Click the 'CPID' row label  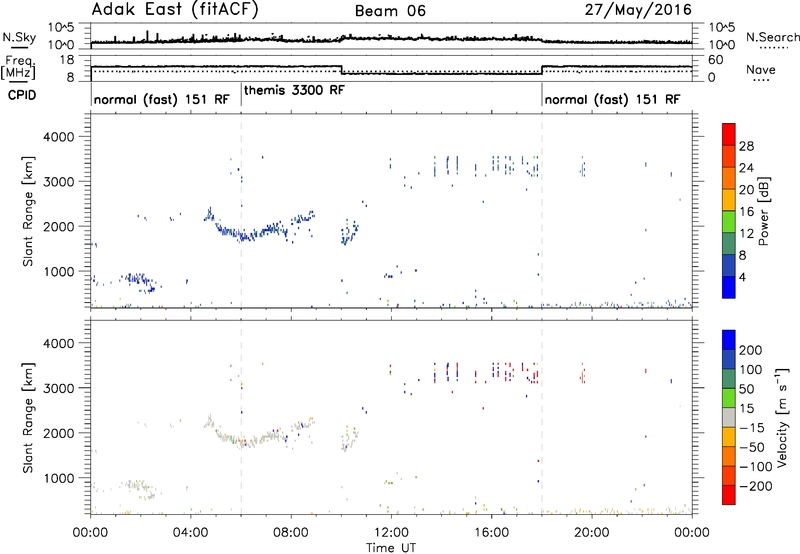coord(22,95)
